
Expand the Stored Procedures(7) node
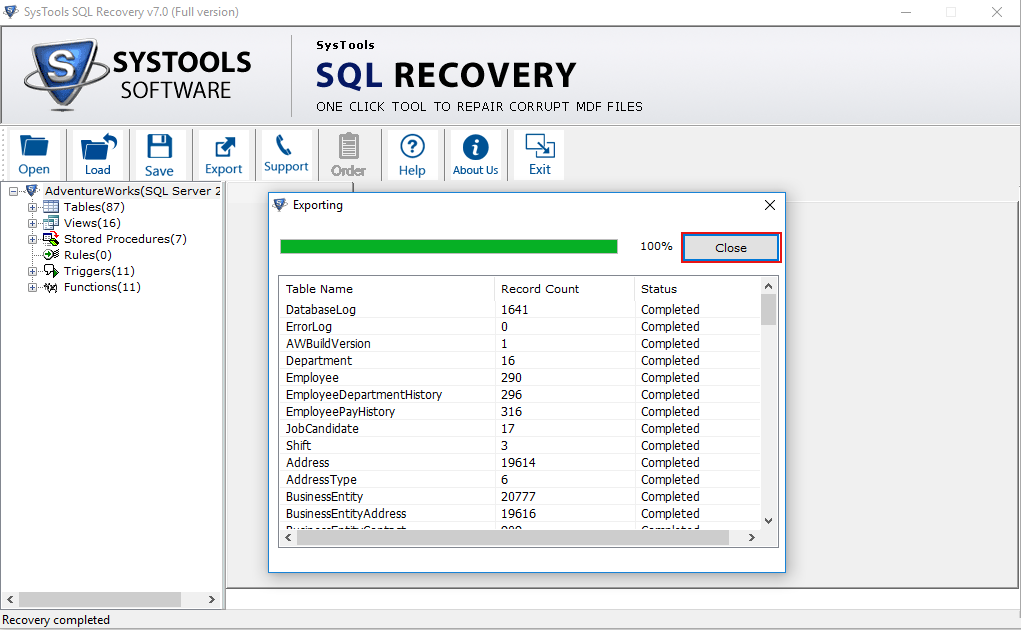point(32,240)
